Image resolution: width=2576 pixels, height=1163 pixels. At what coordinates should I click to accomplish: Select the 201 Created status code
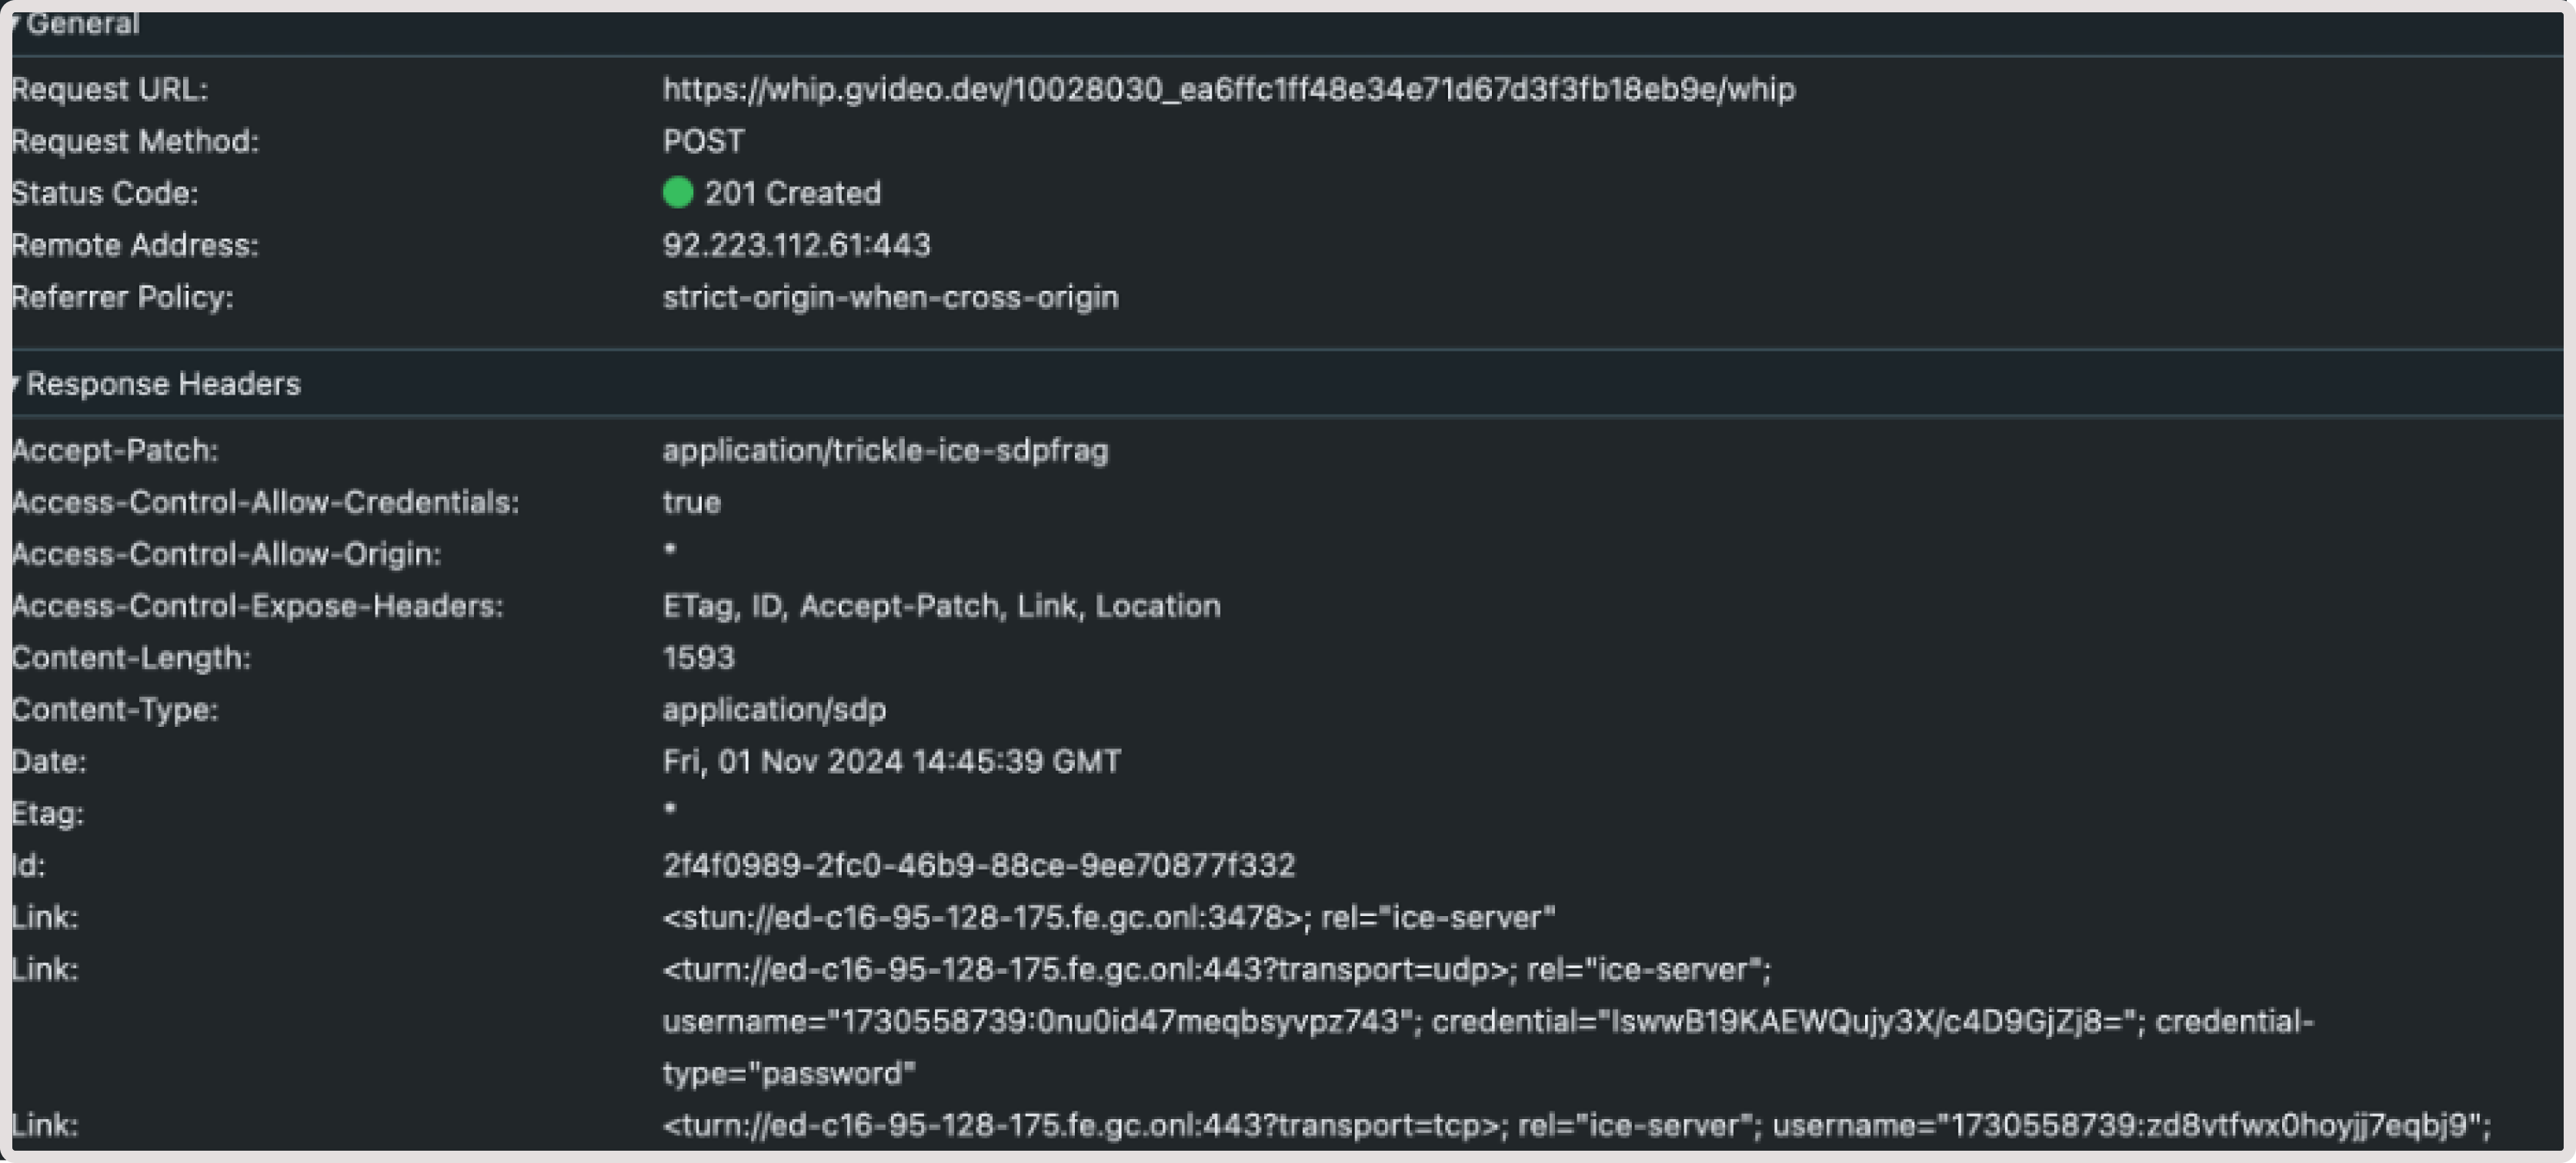[x=794, y=192]
